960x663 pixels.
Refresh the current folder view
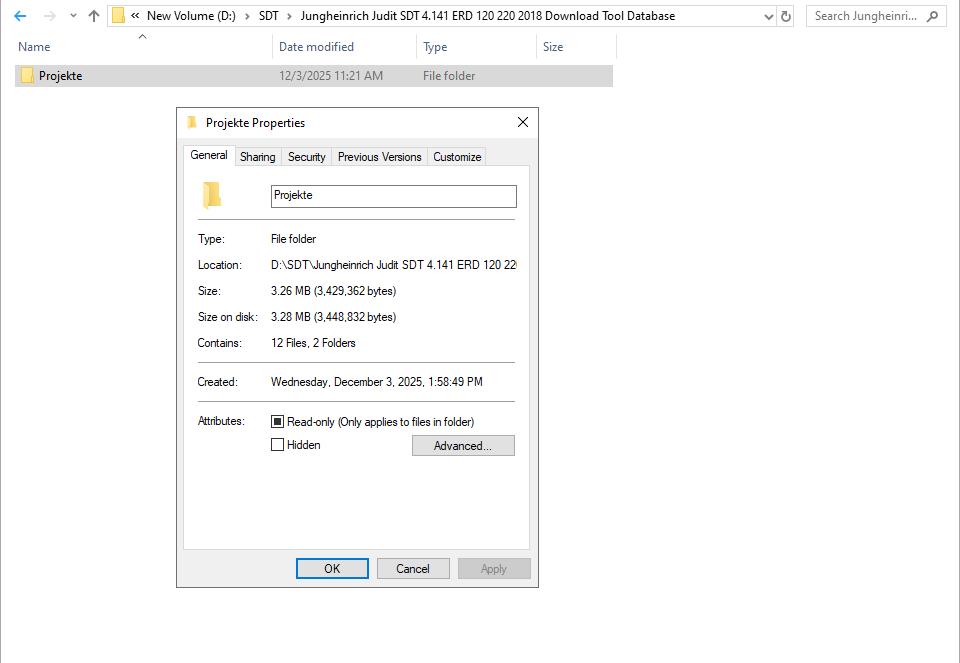point(786,17)
